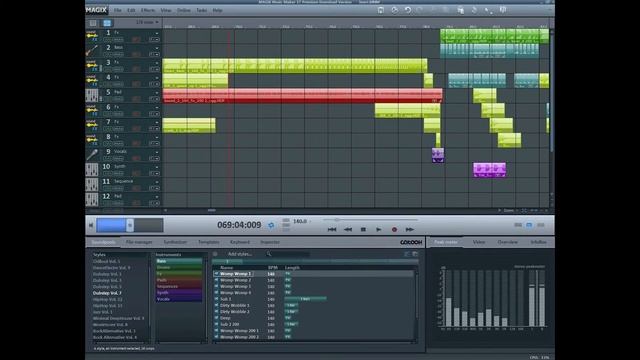This screenshot has width=640, height=360.
Task: Toggle solo/mute buttons on track 5 Pad
Action: coord(113,99)
